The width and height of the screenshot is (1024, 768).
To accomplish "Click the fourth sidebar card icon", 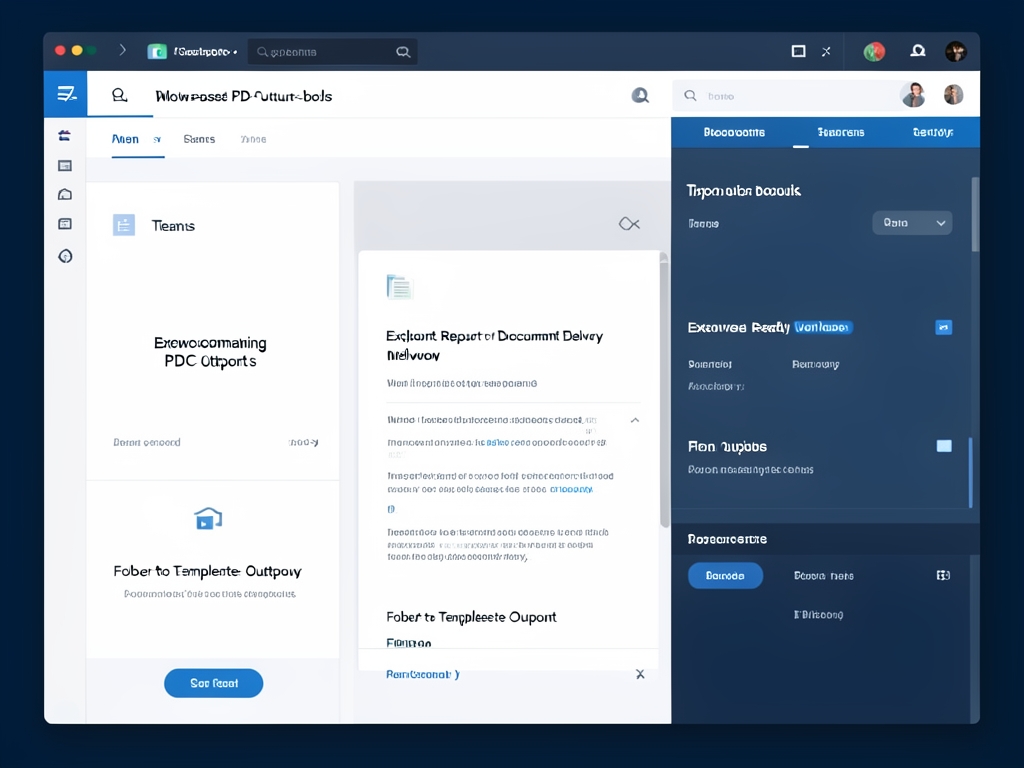I will point(65,224).
